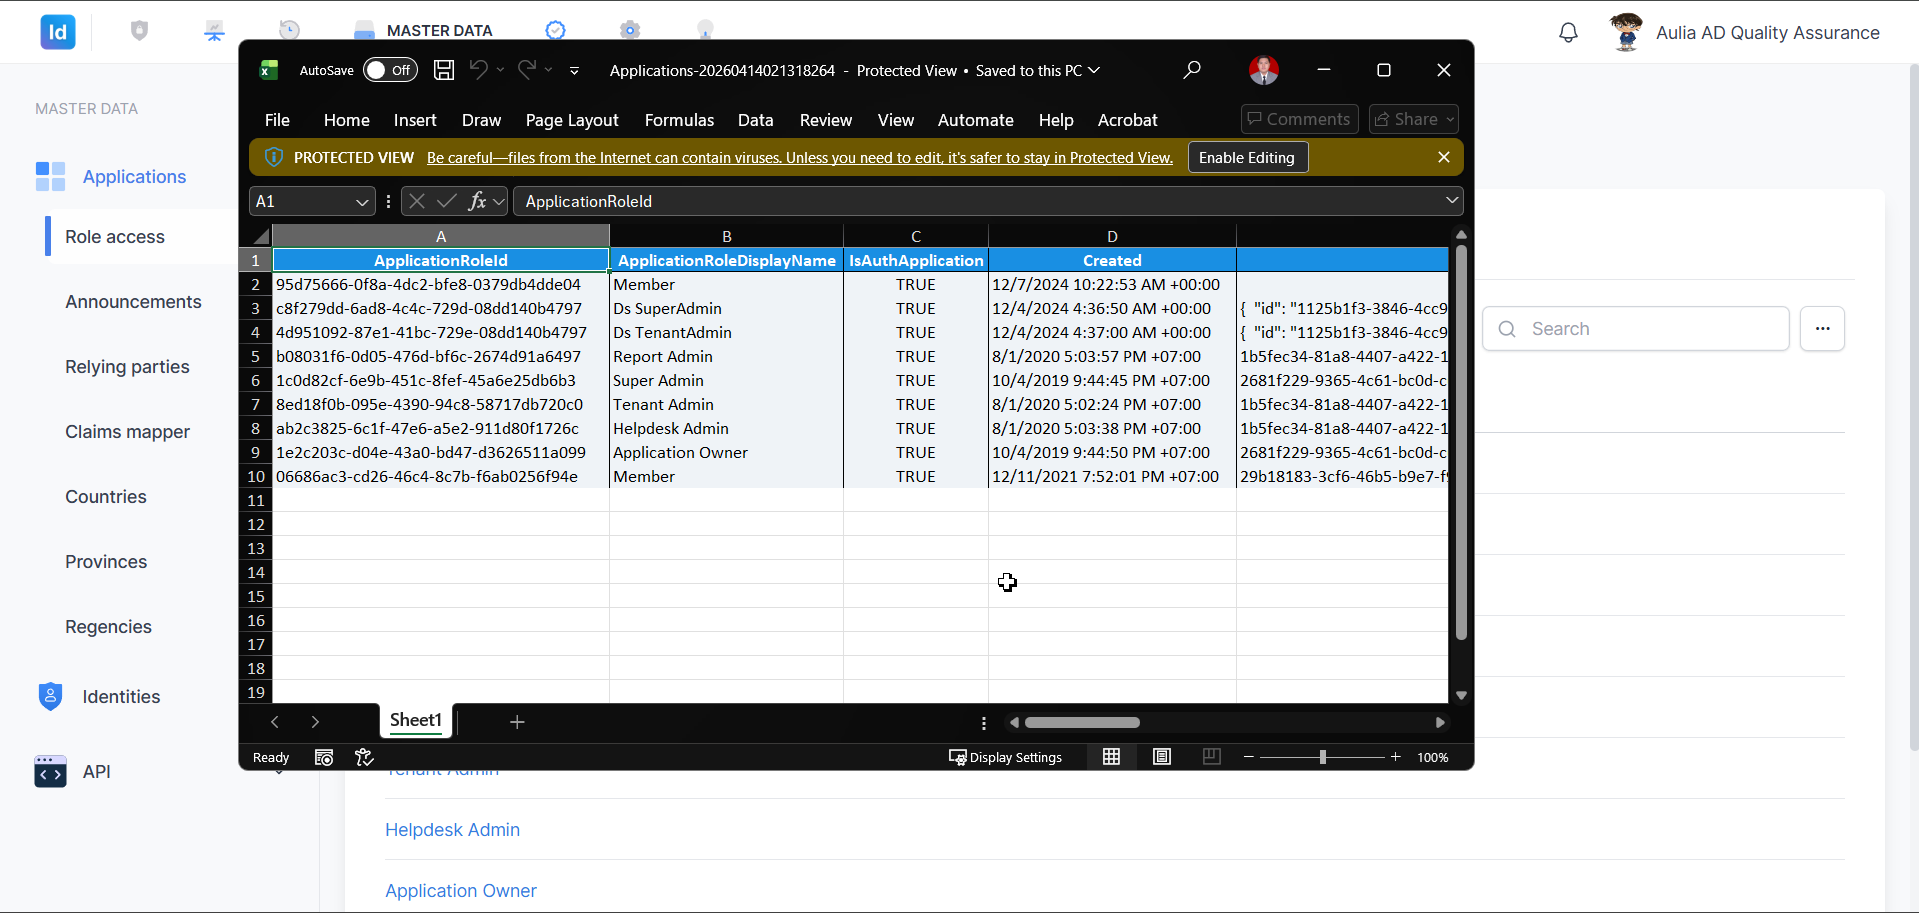The width and height of the screenshot is (1919, 913).
Task: Click the Undo arrow in Excel
Action: [x=479, y=69]
